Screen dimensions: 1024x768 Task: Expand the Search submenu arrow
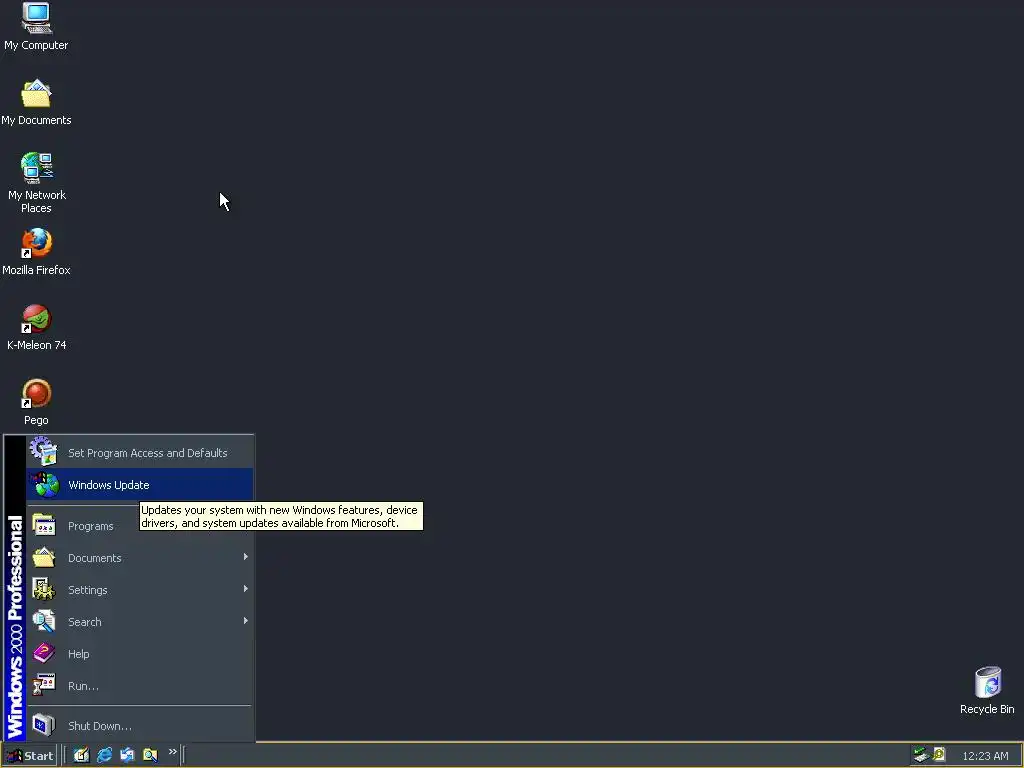coord(246,621)
